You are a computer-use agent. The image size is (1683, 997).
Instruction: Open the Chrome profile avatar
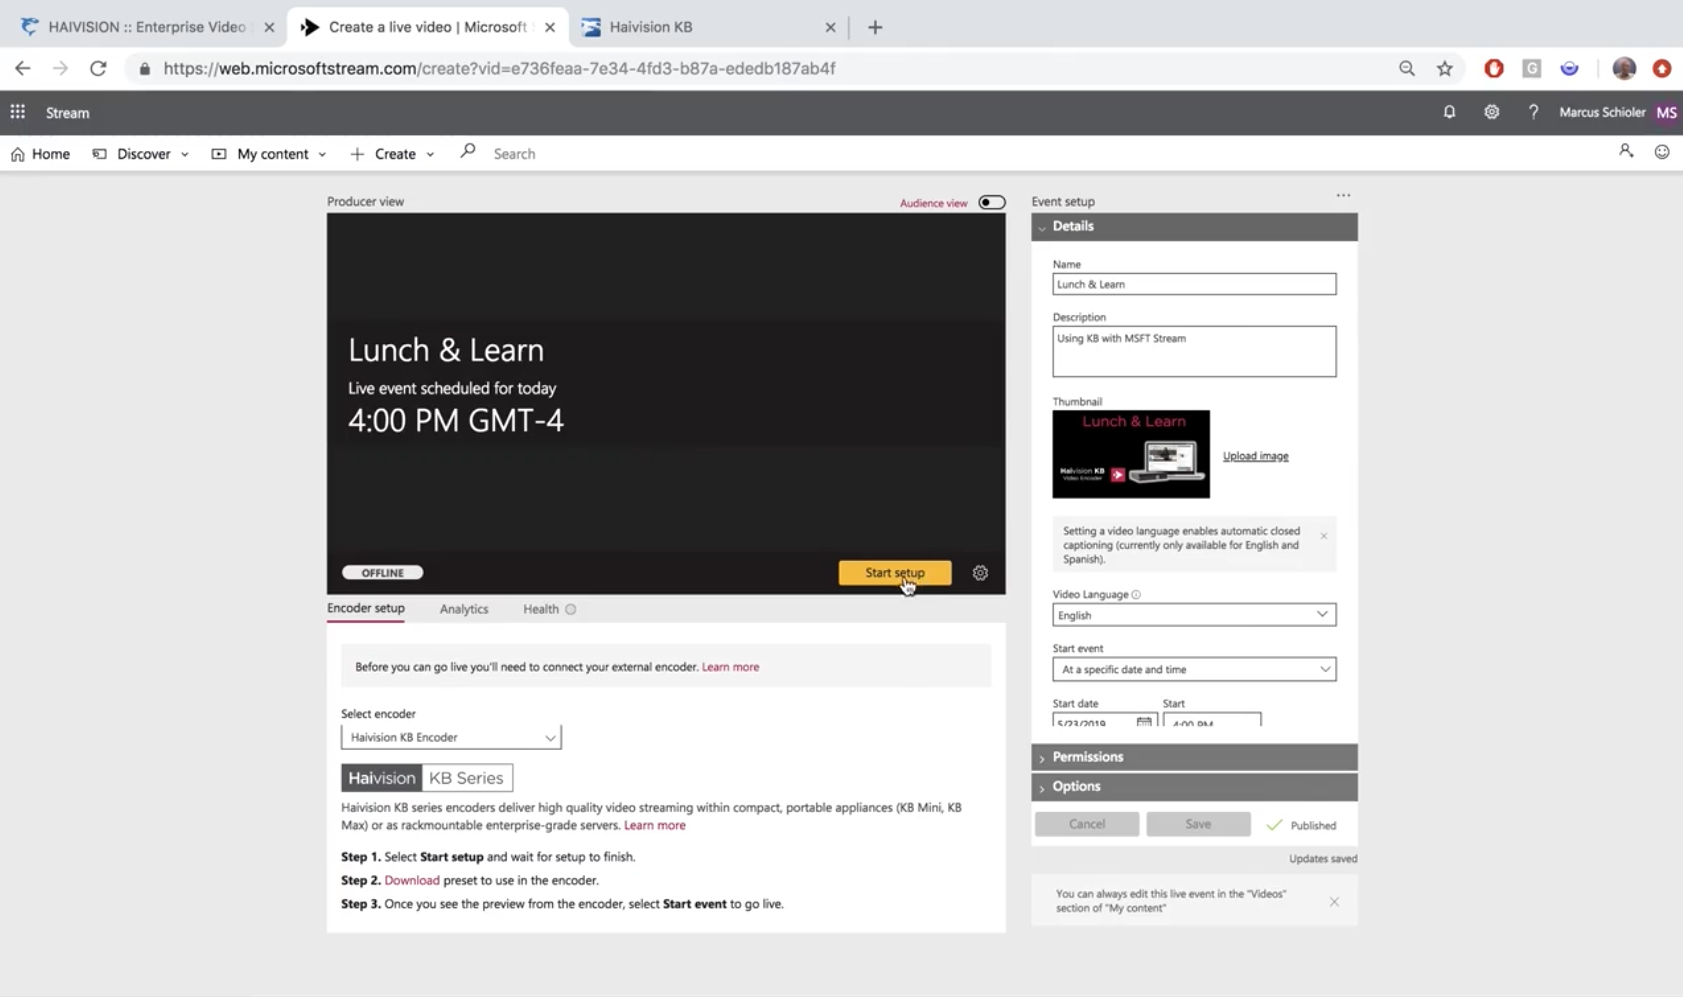(x=1624, y=68)
